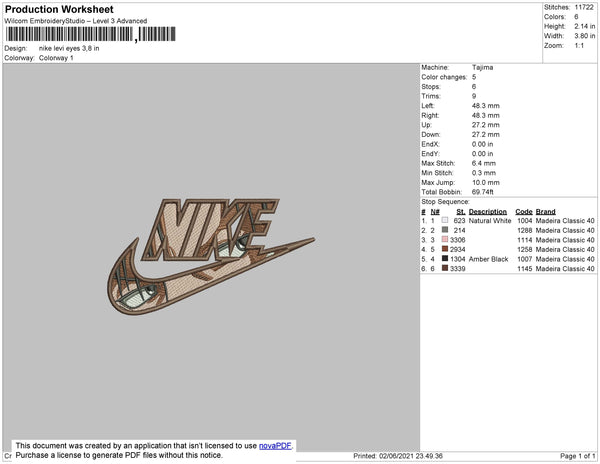600x464 pixels.
Task: Click the Nike embroidery design preview
Action: 211,257
